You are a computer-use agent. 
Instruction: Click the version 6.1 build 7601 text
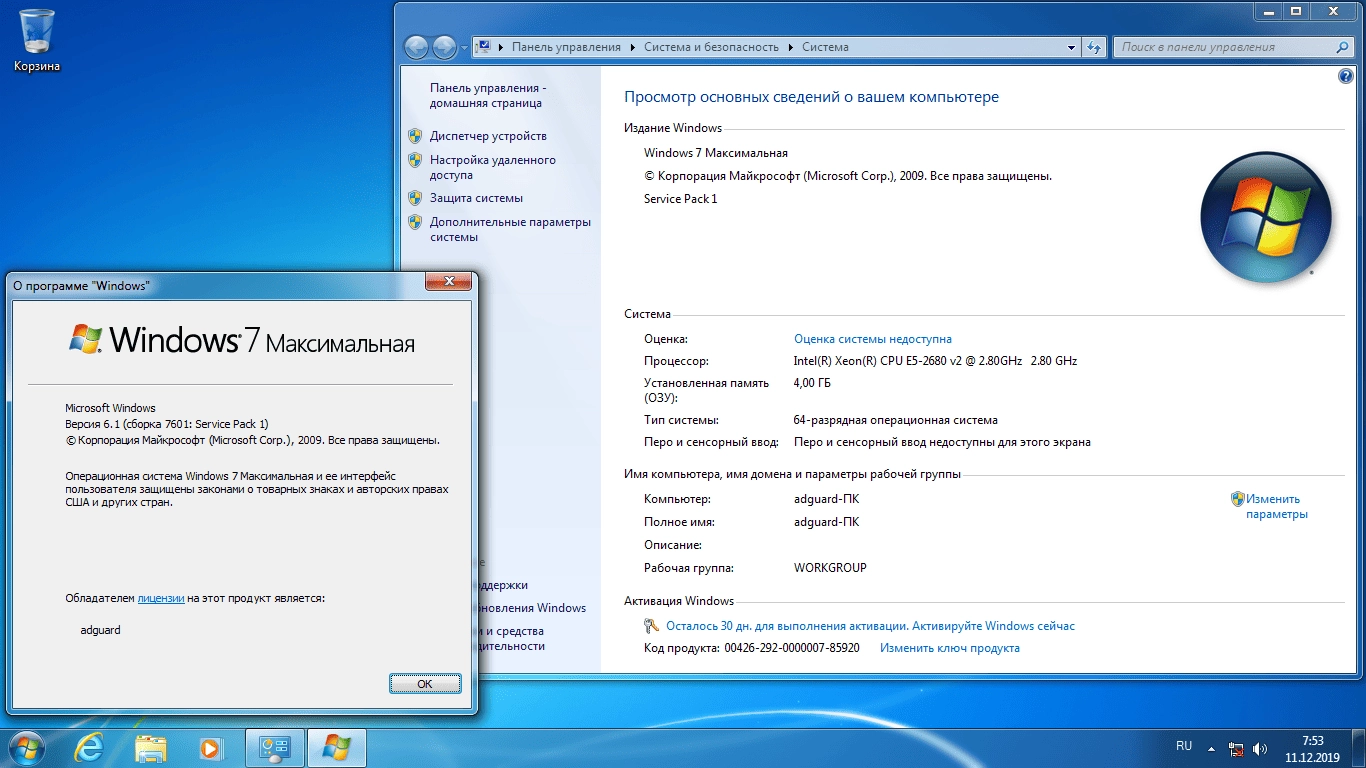[x=166, y=424]
